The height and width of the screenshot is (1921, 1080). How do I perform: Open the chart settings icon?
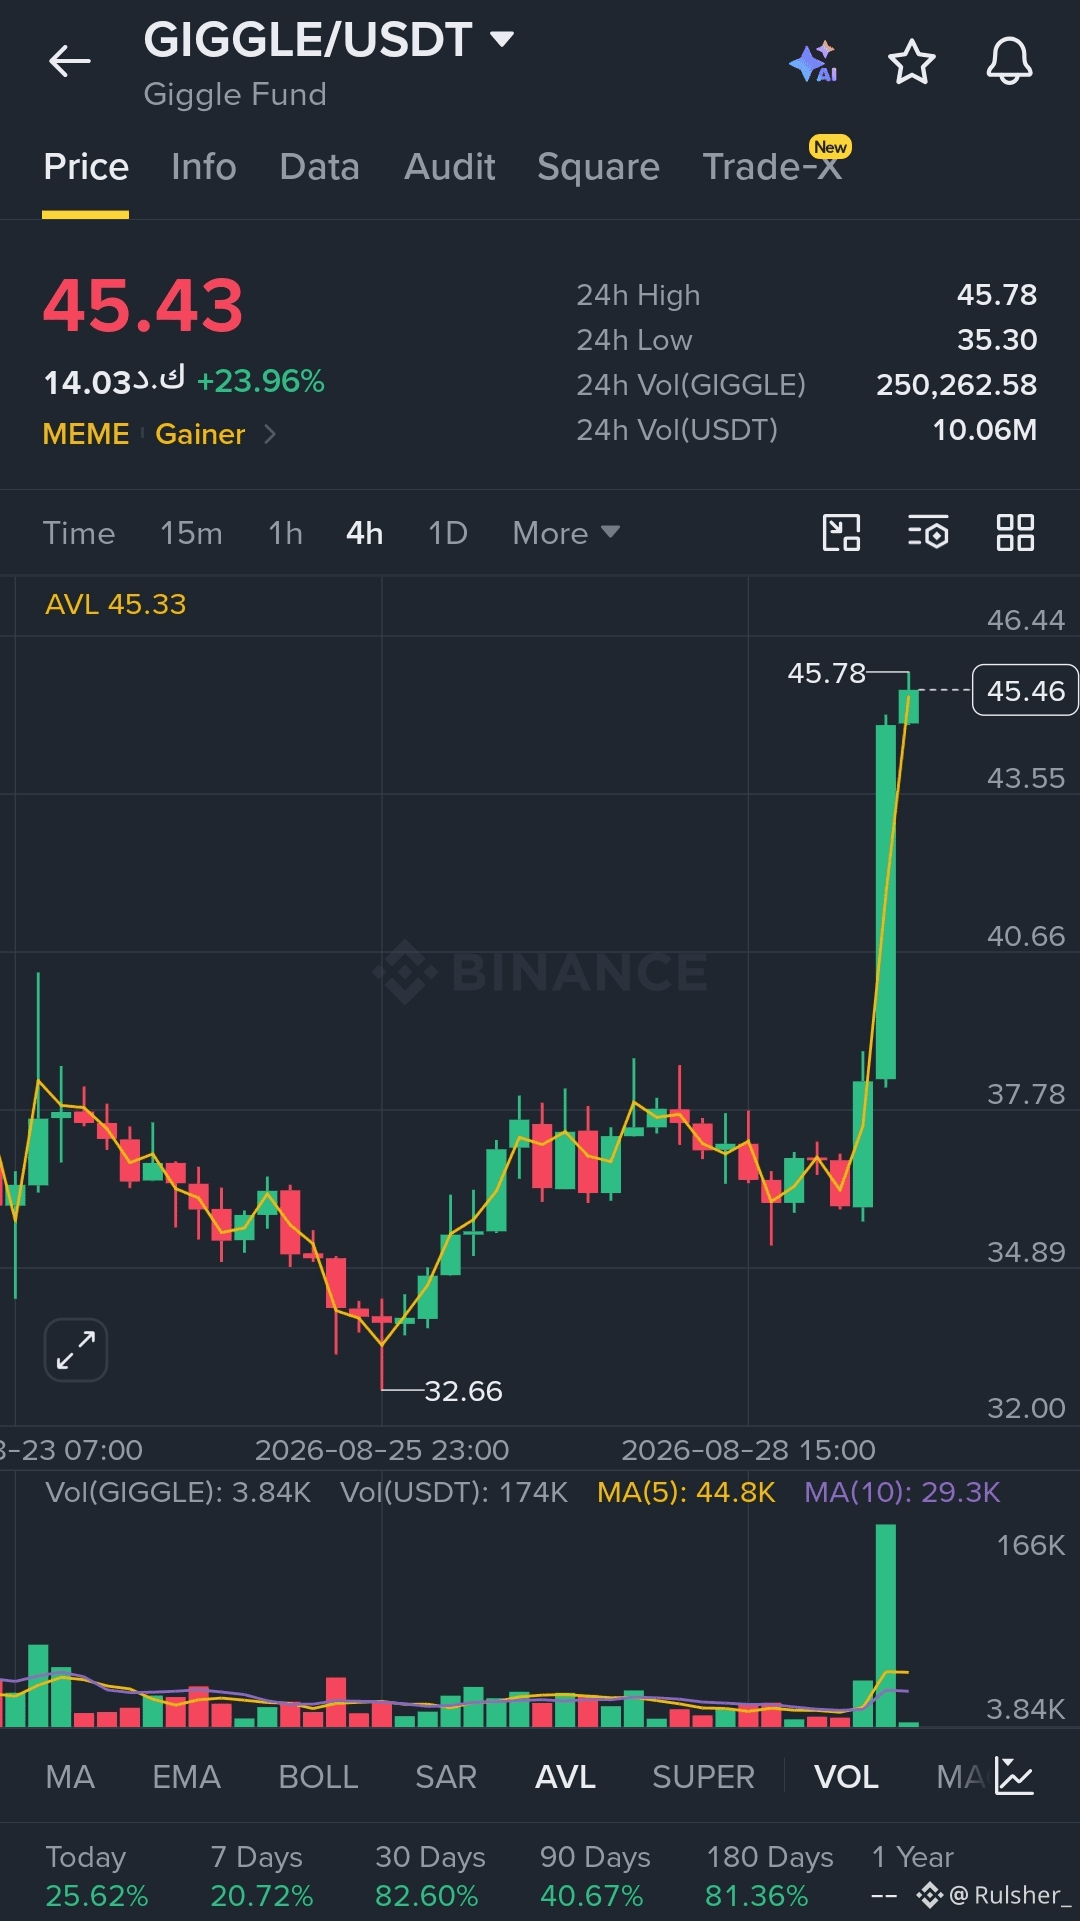tap(928, 533)
